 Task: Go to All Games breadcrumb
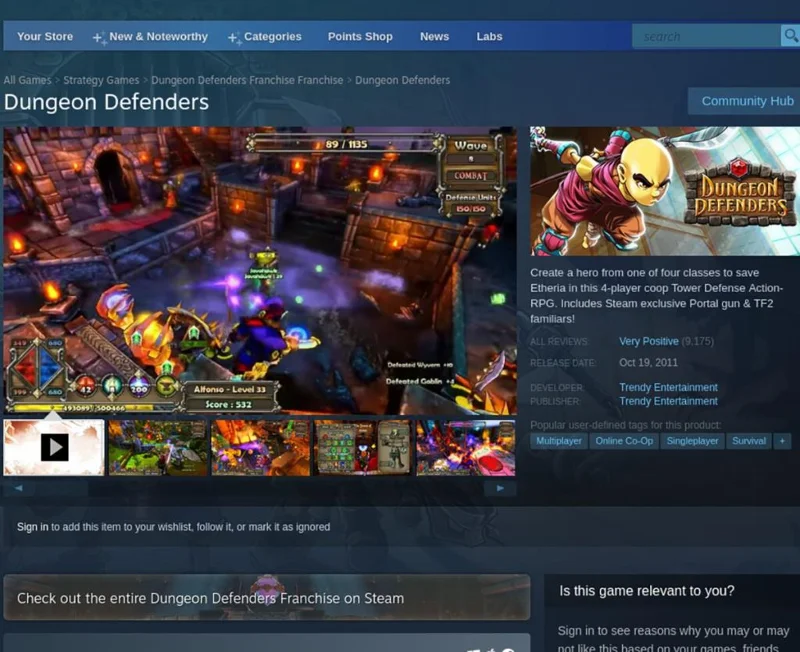pos(27,80)
